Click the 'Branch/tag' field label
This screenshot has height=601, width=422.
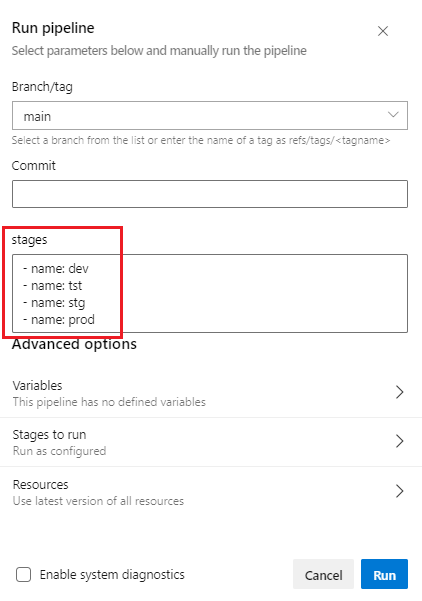42,87
